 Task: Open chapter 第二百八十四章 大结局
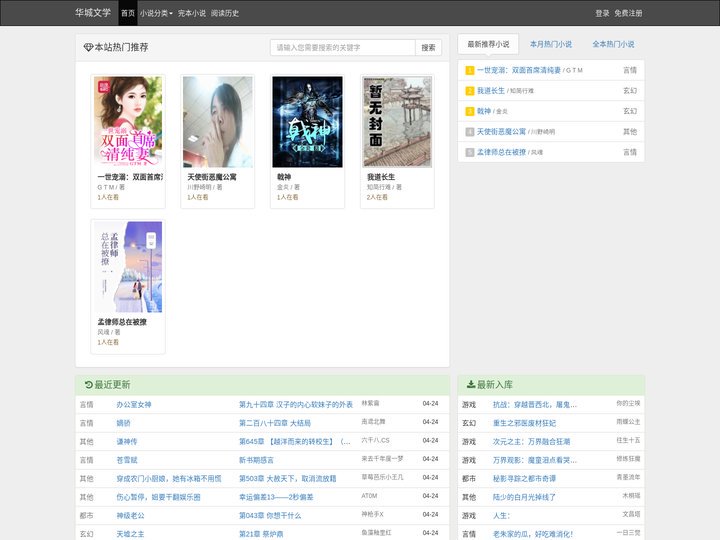click(x=275, y=423)
